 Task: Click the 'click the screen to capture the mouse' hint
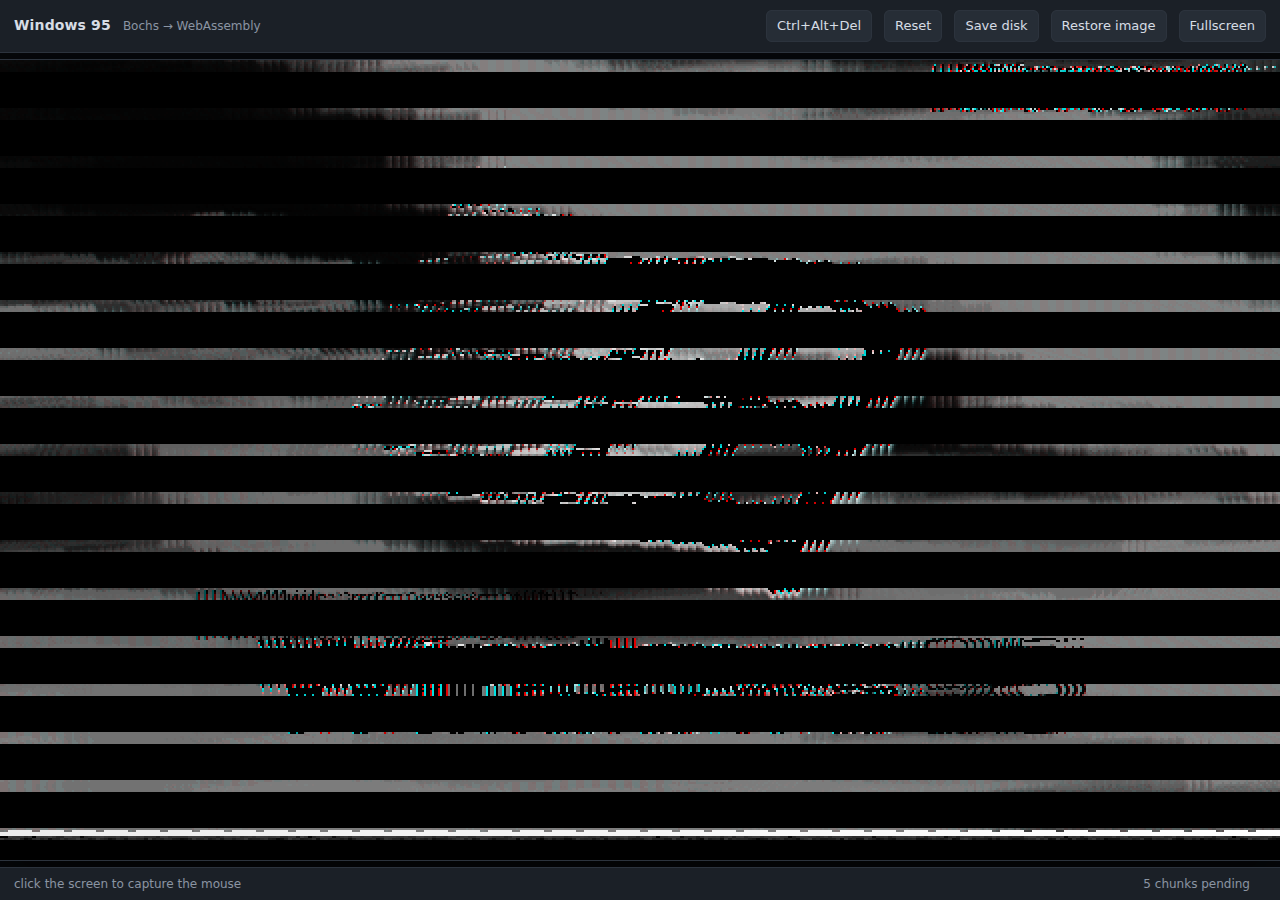click(x=127, y=884)
